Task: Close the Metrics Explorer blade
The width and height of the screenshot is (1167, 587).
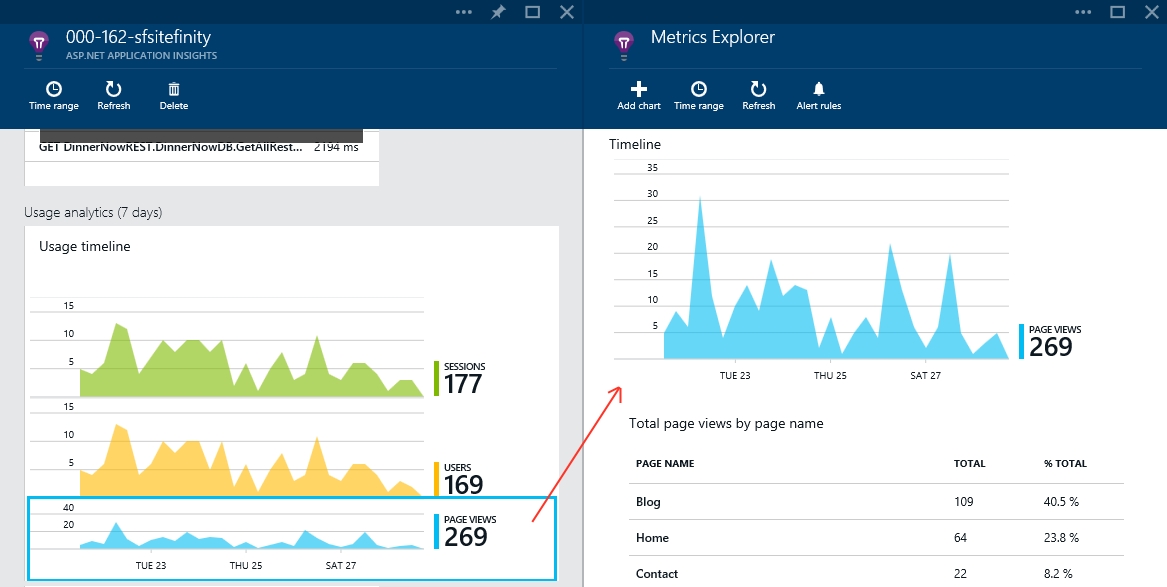Action: point(1151,12)
